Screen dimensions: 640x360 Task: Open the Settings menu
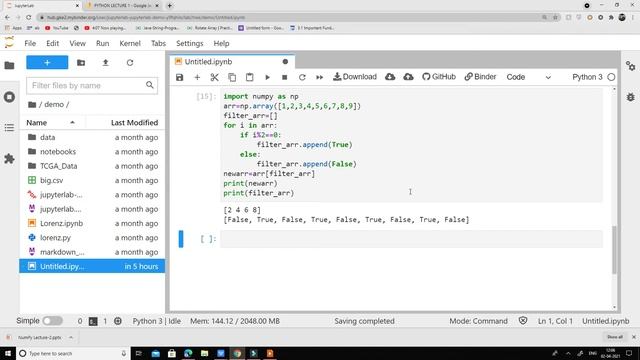coord(189,43)
